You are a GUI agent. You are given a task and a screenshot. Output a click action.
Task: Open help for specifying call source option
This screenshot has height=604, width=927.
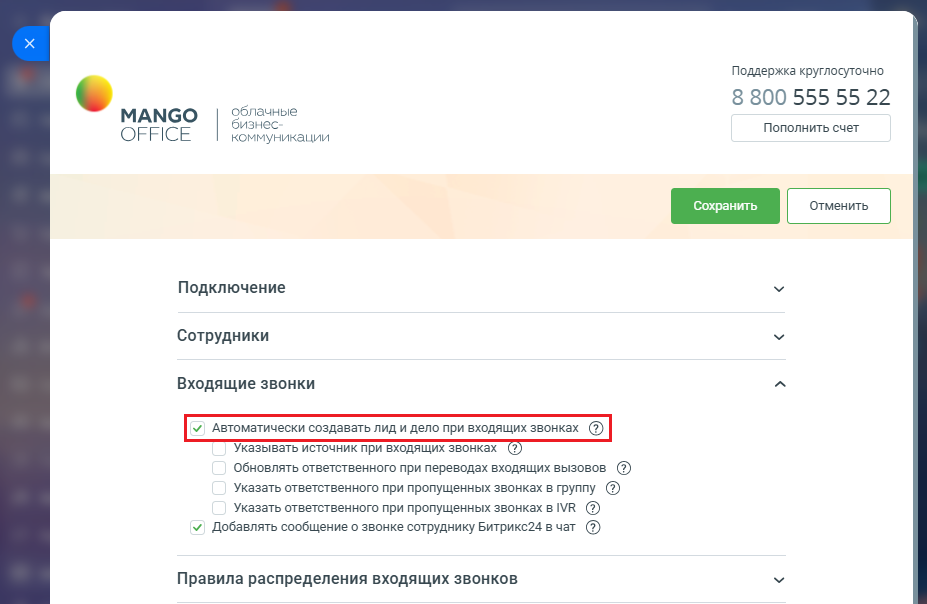pos(515,448)
